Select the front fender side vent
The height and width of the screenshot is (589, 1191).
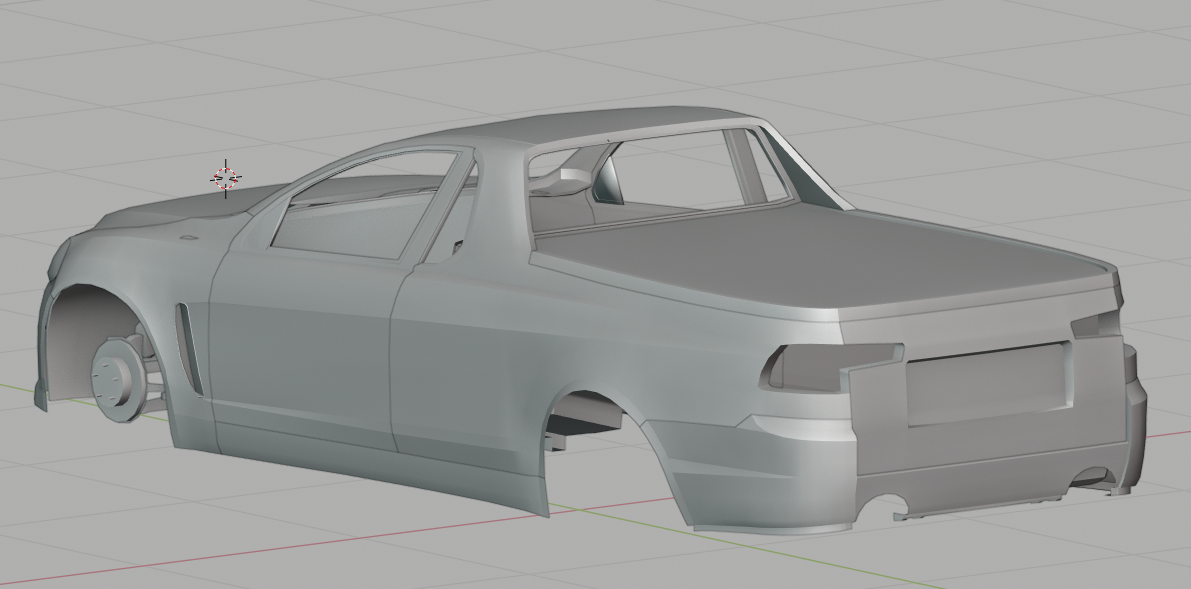click(x=189, y=349)
